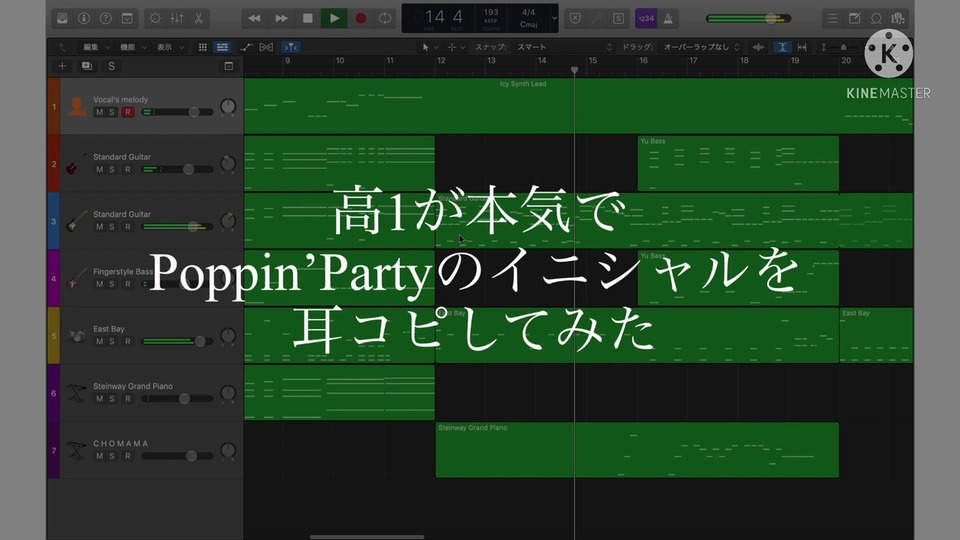
Task: Click the green Play button
Action: 334,18
